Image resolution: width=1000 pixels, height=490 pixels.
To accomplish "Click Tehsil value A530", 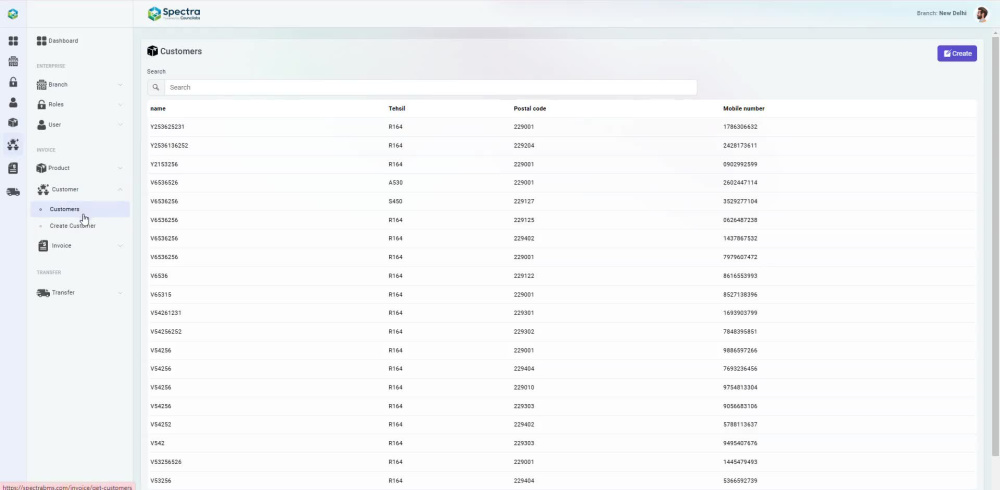I will (x=395, y=183).
